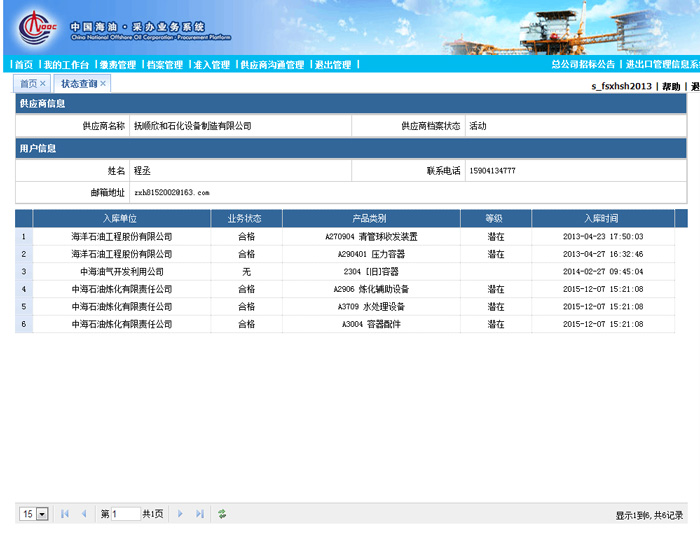The width and height of the screenshot is (700, 538).
Task: Close the 首页 tab
Action: pos(43,84)
